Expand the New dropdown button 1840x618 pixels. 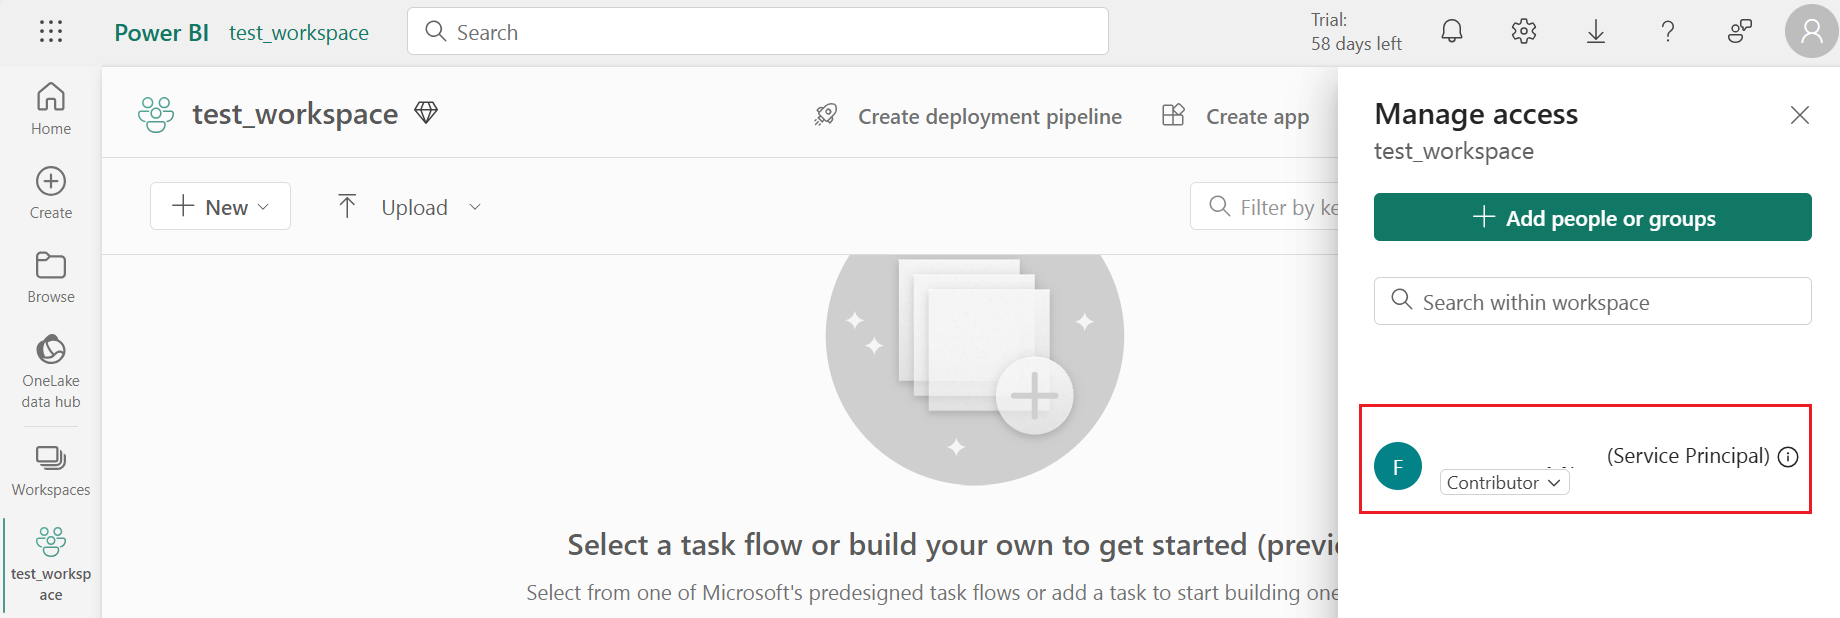[x=220, y=206]
